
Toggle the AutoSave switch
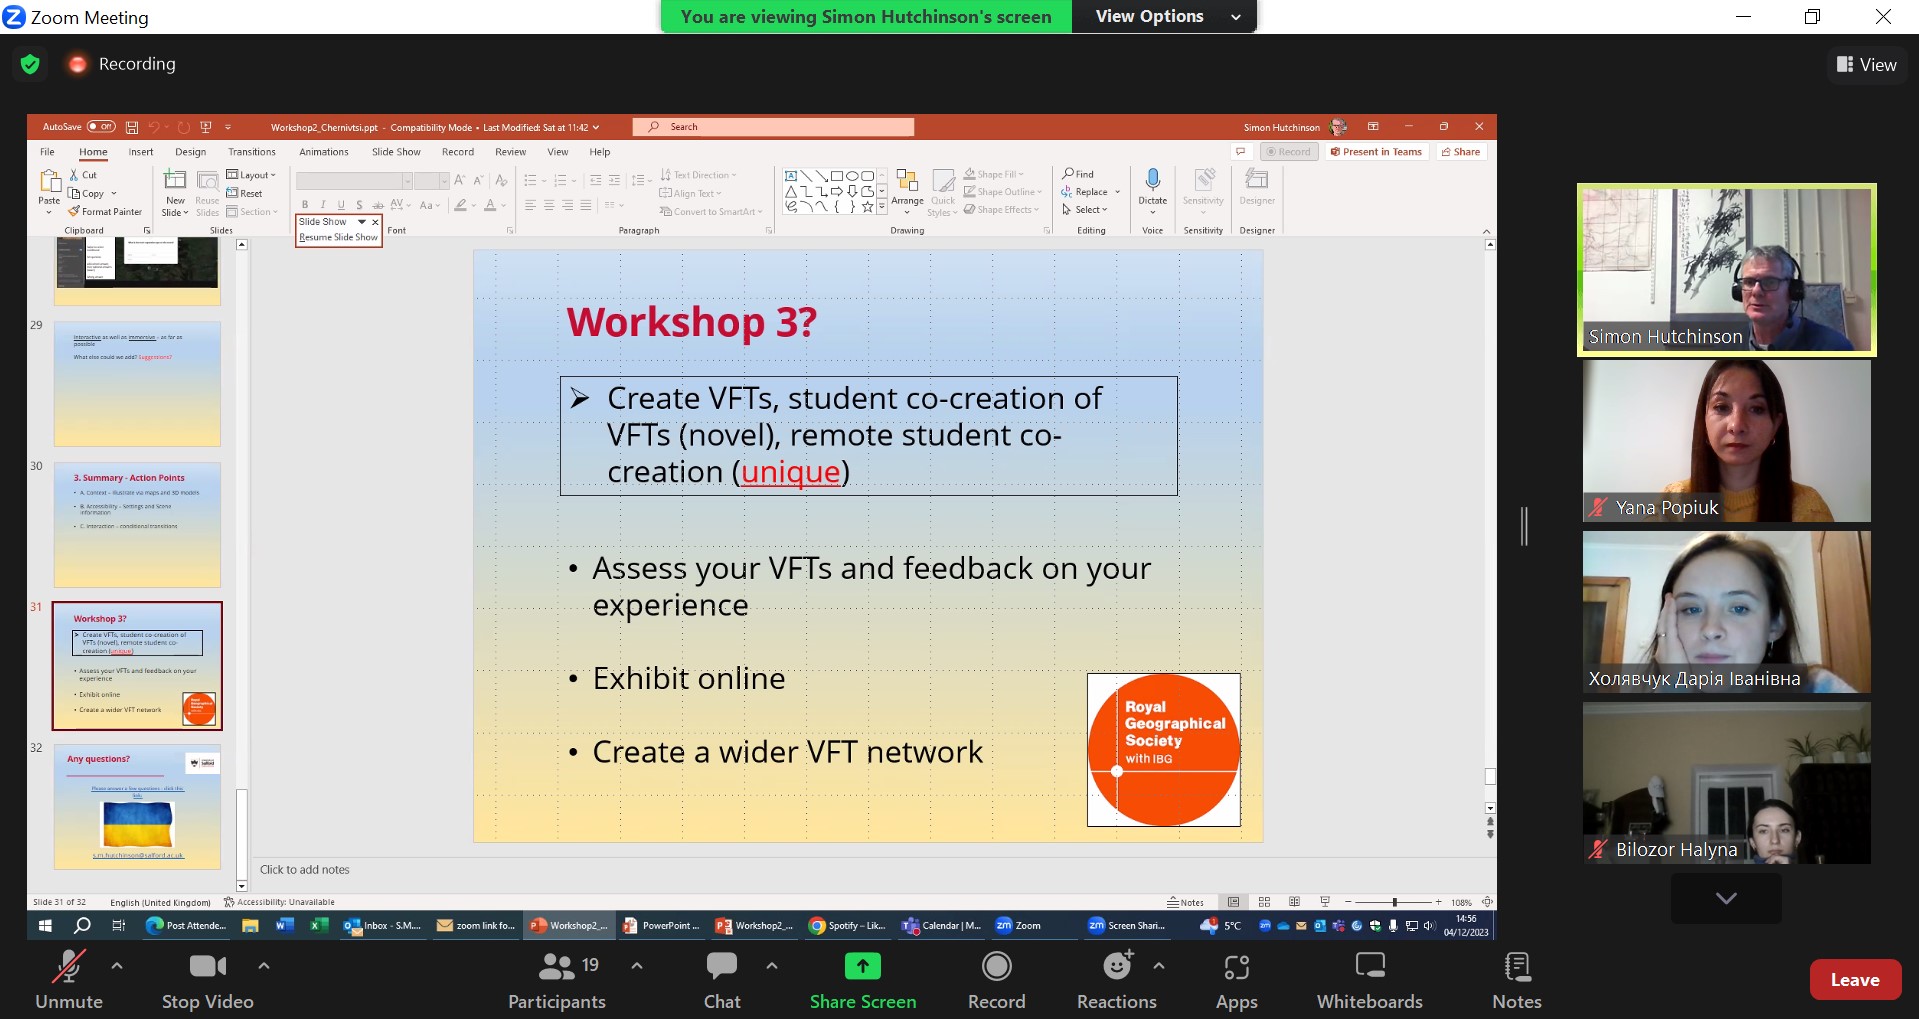pyautogui.click(x=101, y=127)
